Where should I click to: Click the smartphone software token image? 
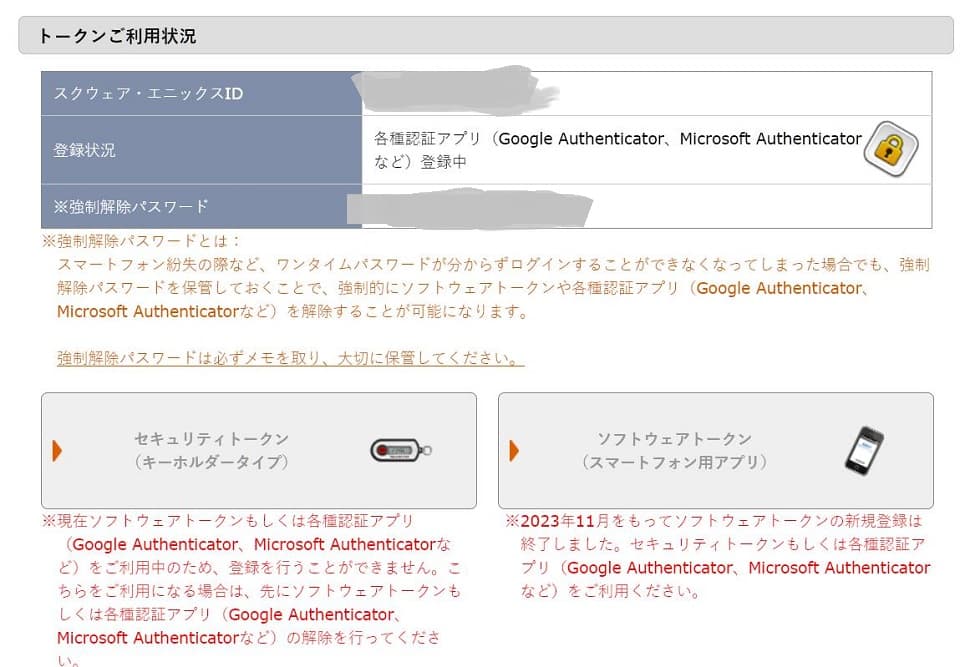click(x=864, y=450)
